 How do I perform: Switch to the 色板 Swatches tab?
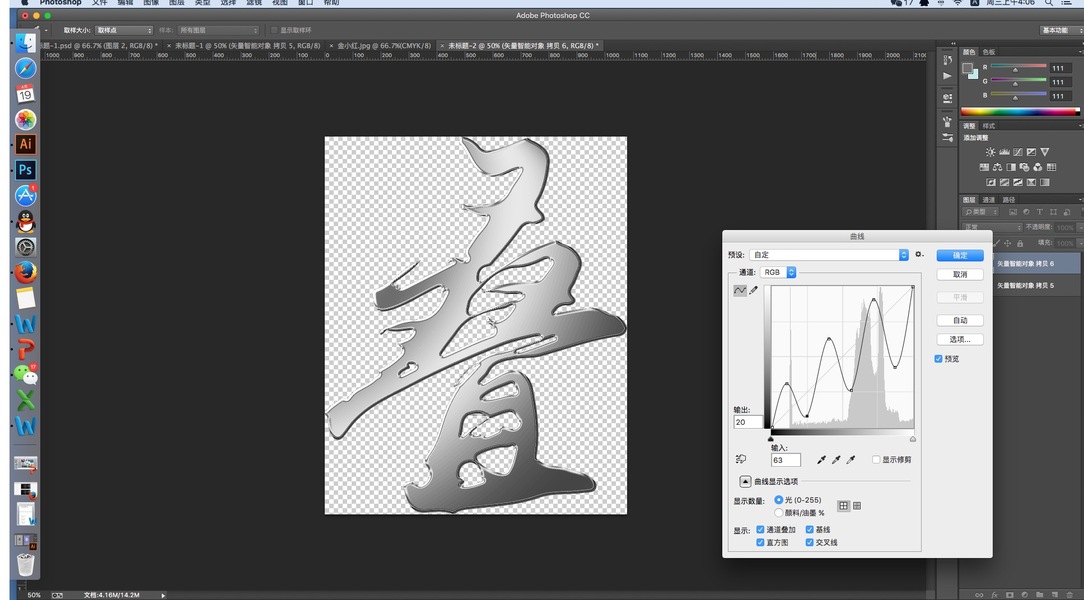pos(989,52)
